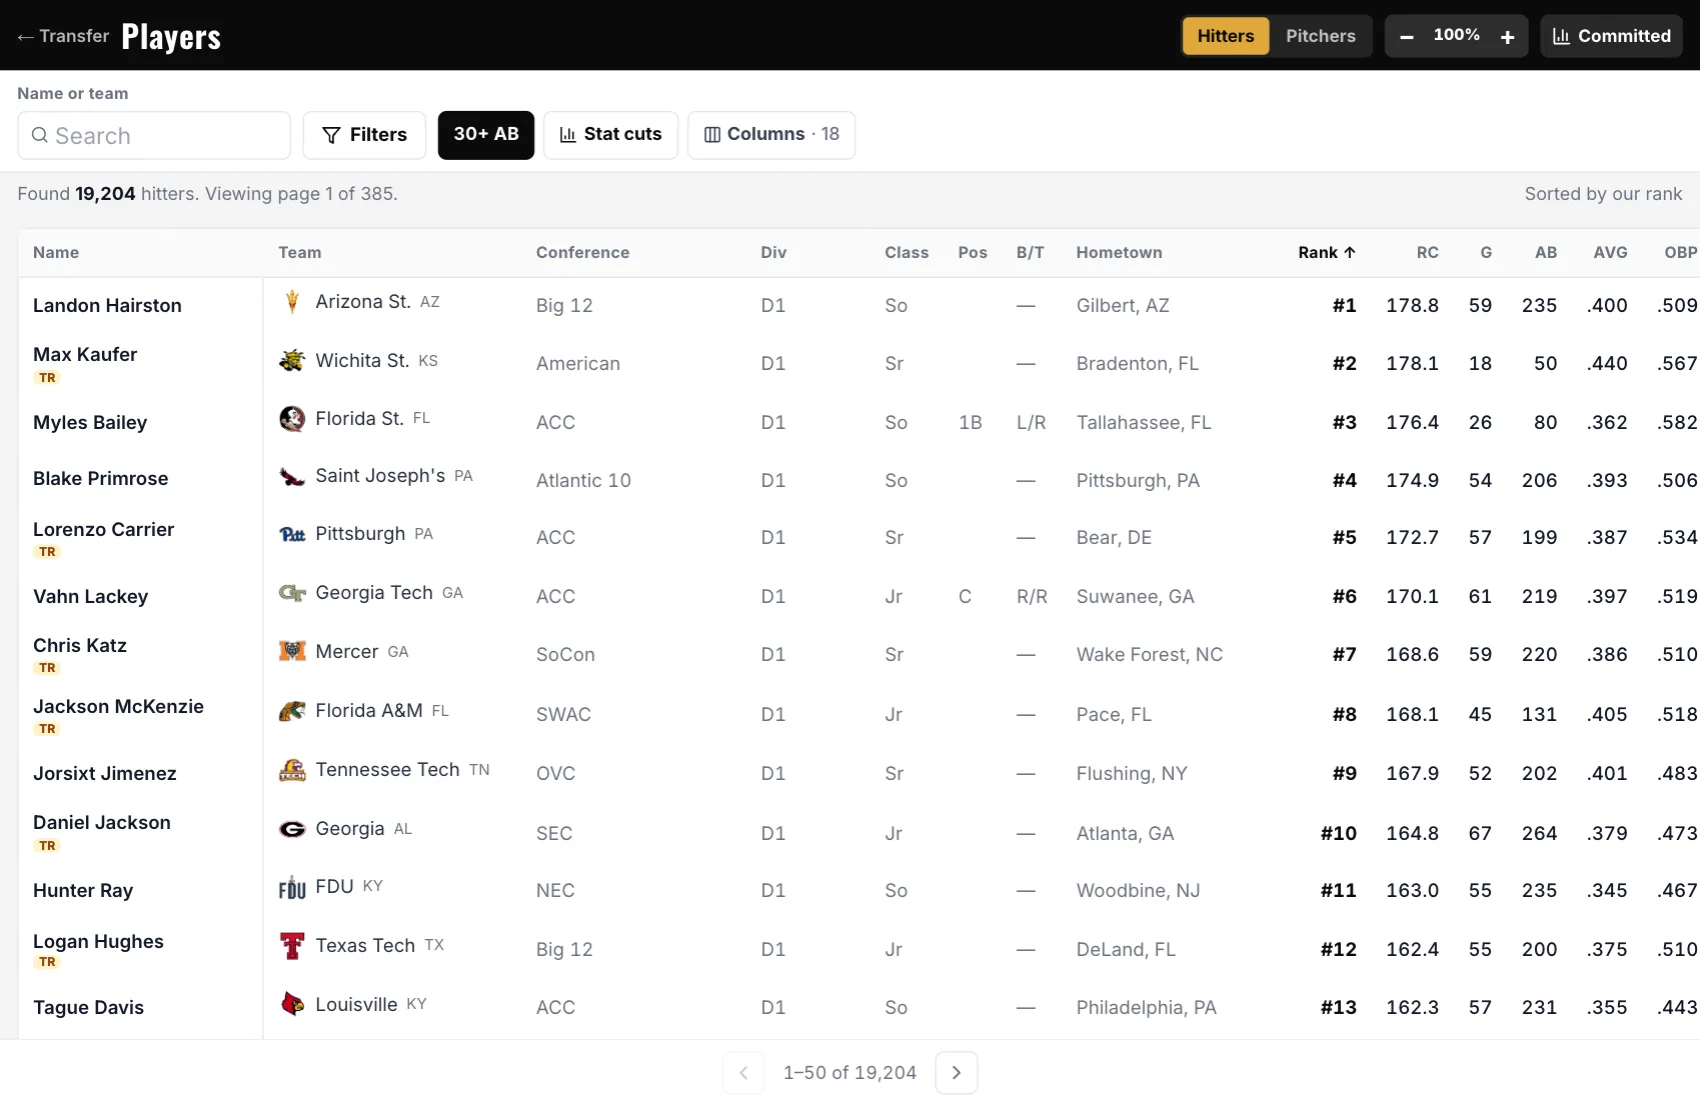1700x1106 pixels.
Task: Select the Jorsixt Jimenez row name
Action: [105, 774]
